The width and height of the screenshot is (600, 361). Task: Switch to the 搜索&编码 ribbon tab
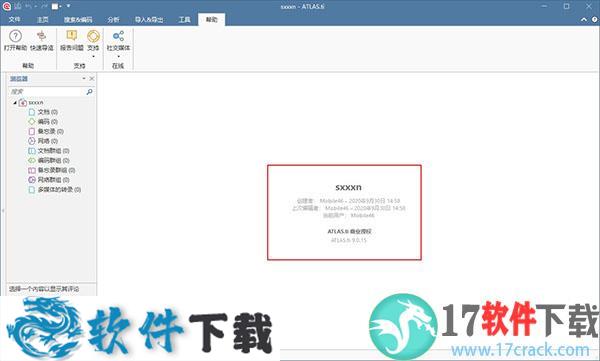pyautogui.click(x=78, y=20)
